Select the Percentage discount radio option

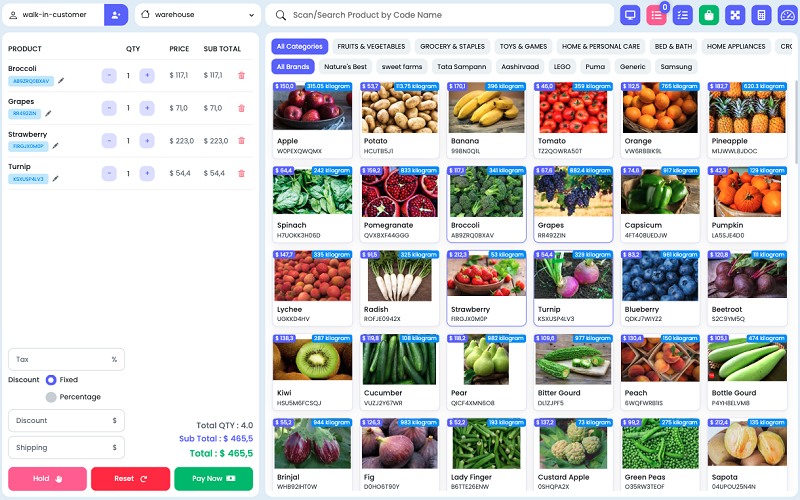click(51, 397)
